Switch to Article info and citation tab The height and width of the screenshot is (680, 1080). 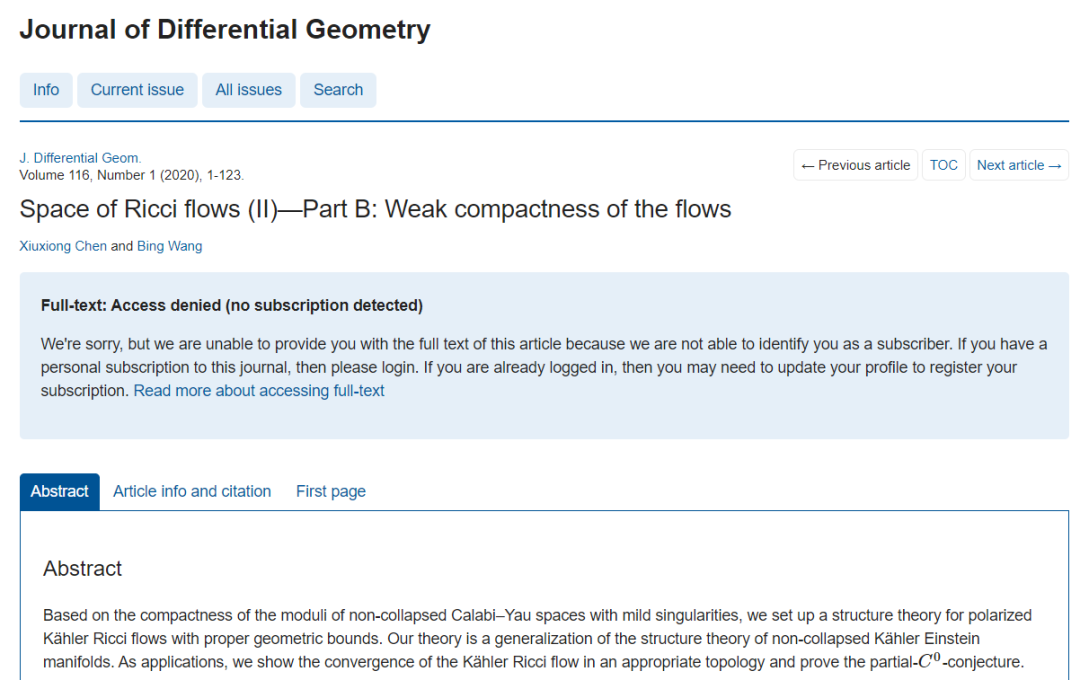click(x=192, y=492)
